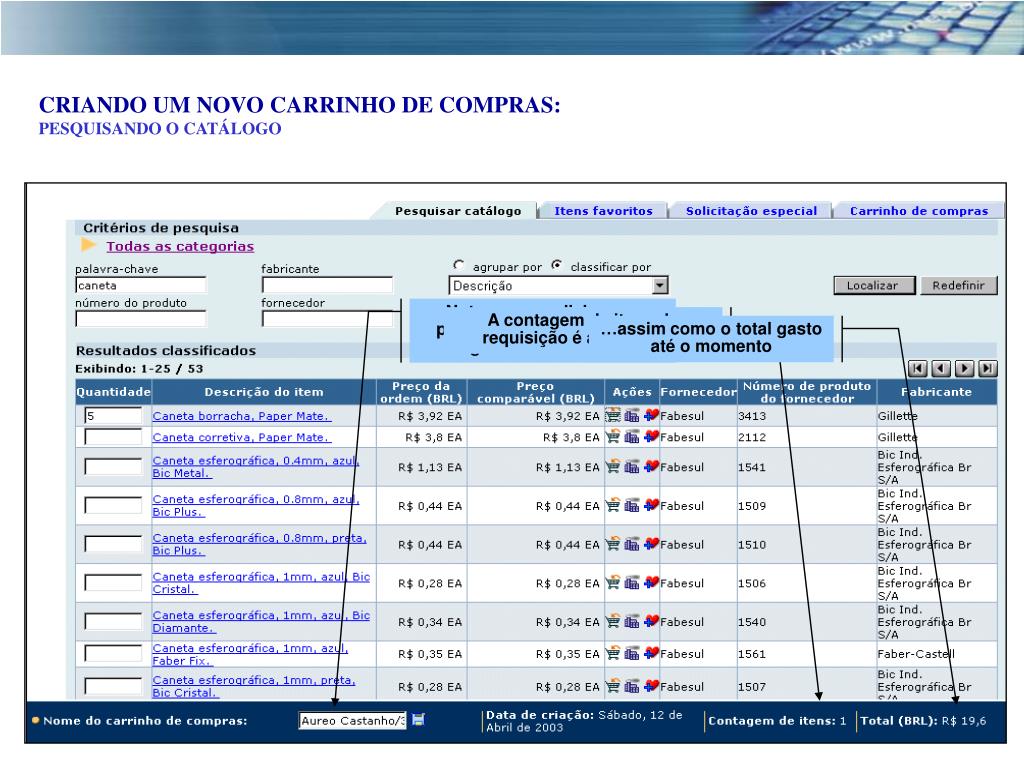Image resolution: width=1024 pixels, height=768 pixels.
Task: Open 'Caneta corretiva, Paper Mate' item link
Action: pyautogui.click(x=241, y=438)
